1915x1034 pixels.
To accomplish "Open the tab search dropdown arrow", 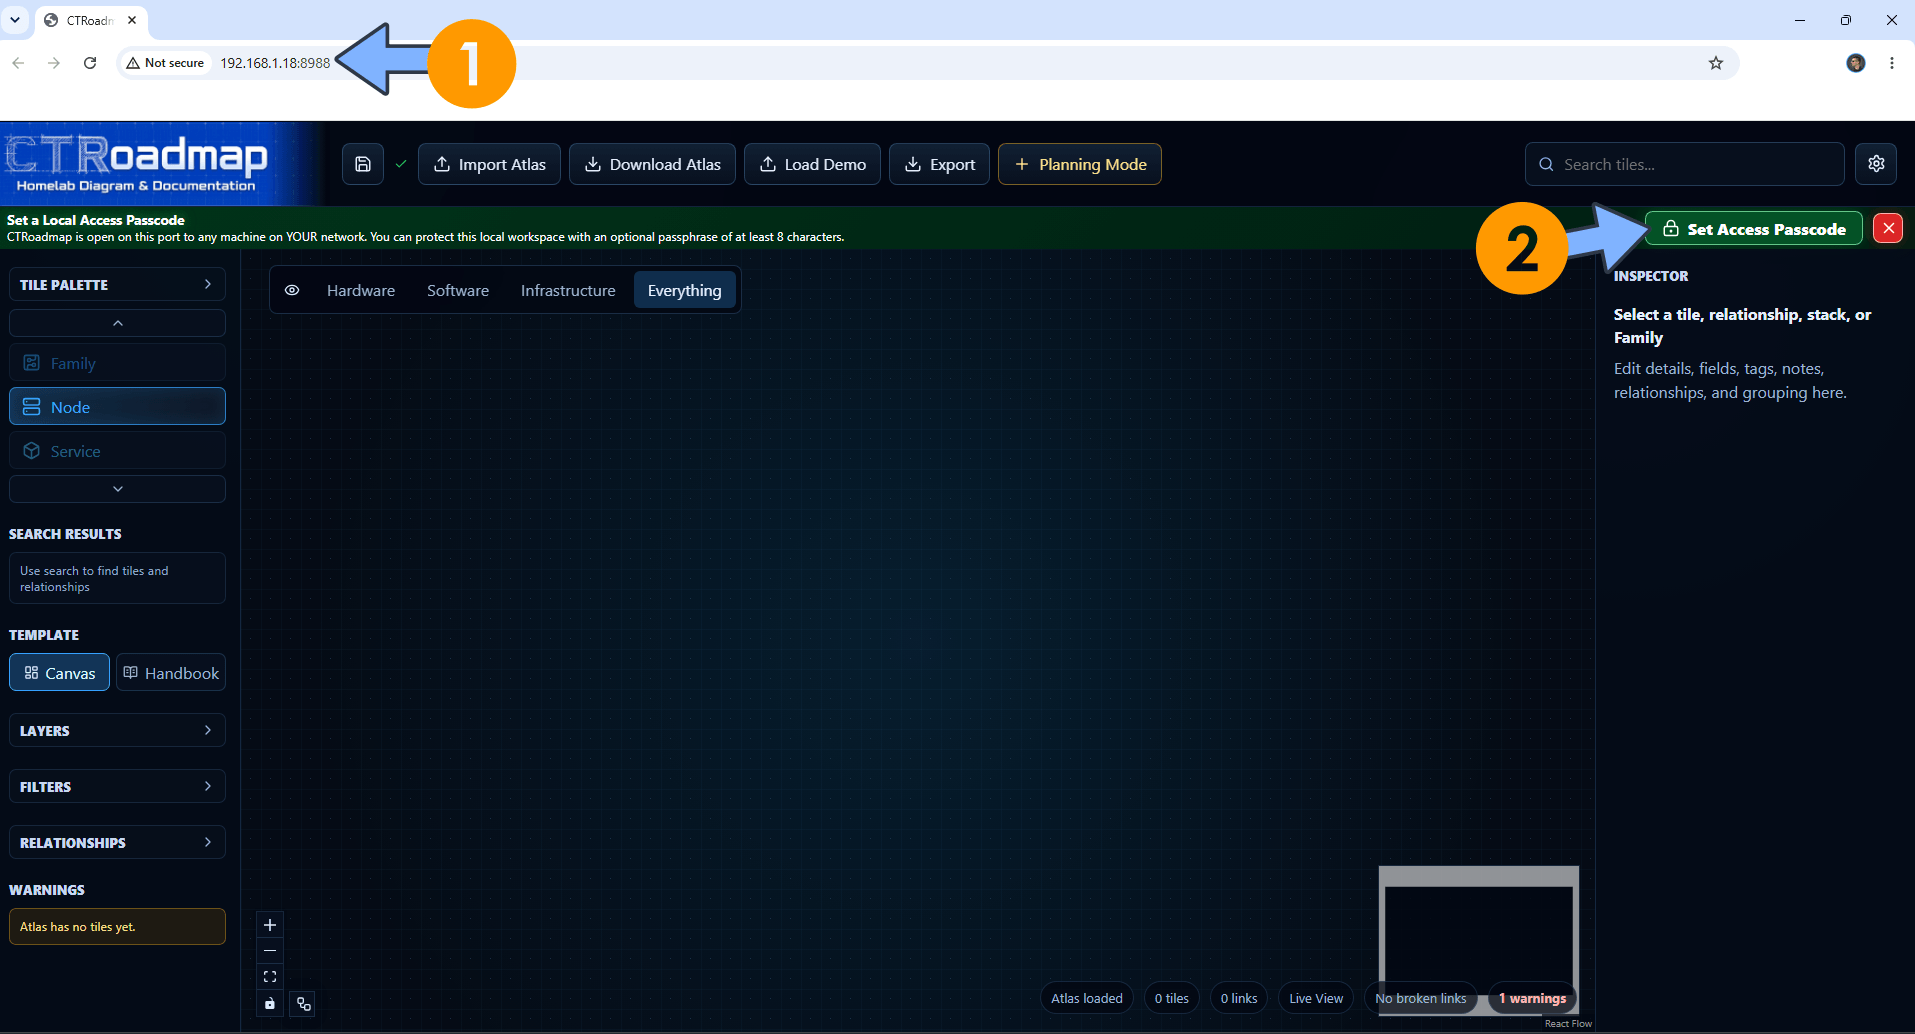I will tap(15, 20).
